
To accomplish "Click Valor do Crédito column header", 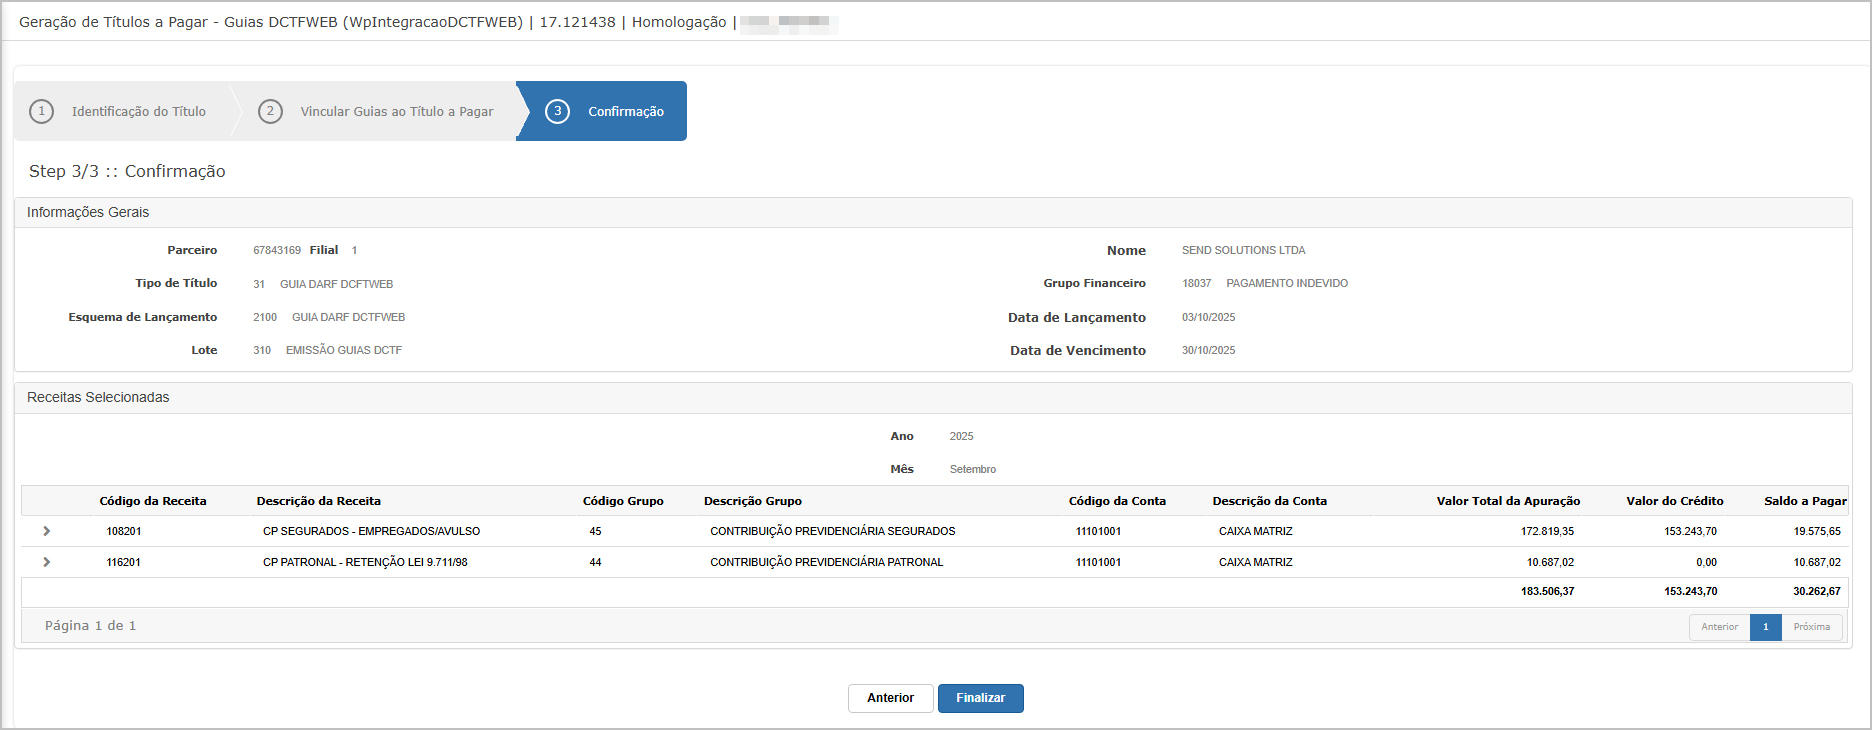I will tap(1674, 501).
